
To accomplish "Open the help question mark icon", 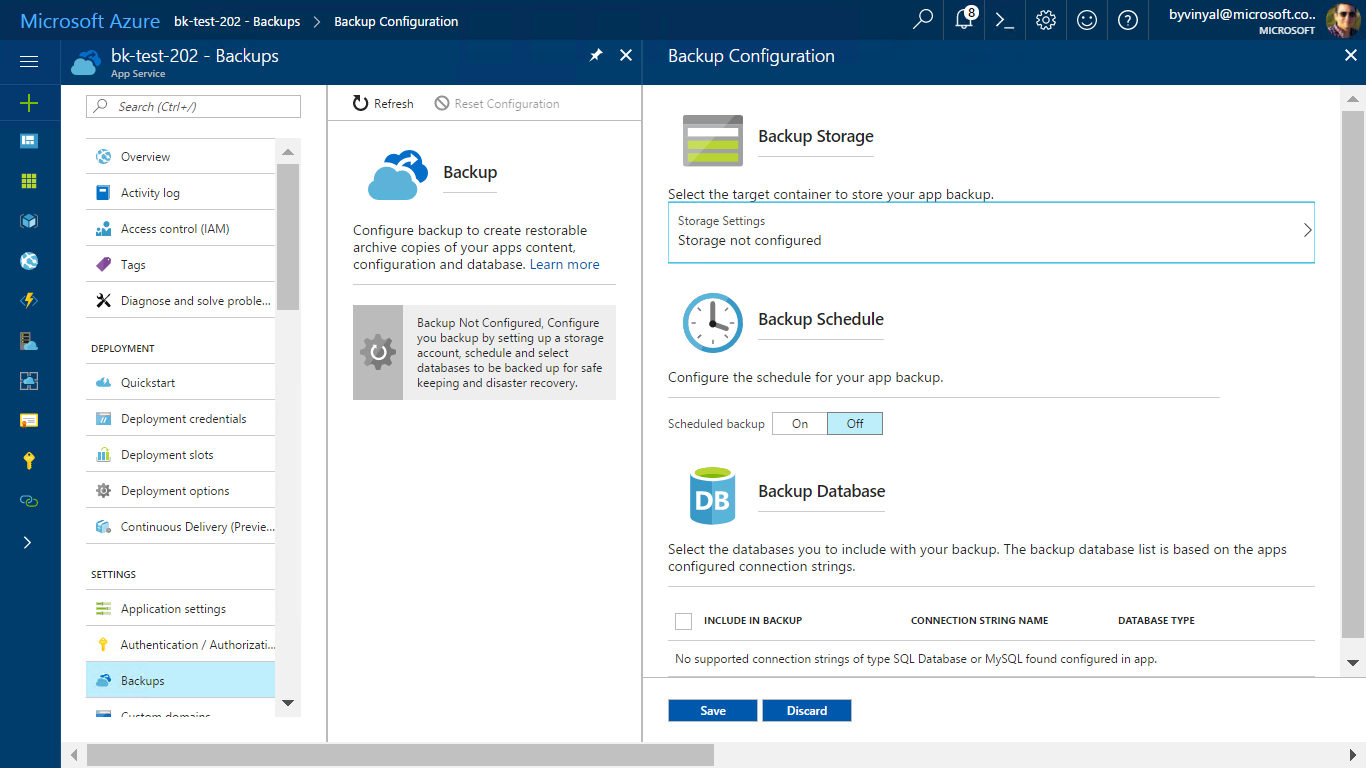I will pyautogui.click(x=1128, y=20).
